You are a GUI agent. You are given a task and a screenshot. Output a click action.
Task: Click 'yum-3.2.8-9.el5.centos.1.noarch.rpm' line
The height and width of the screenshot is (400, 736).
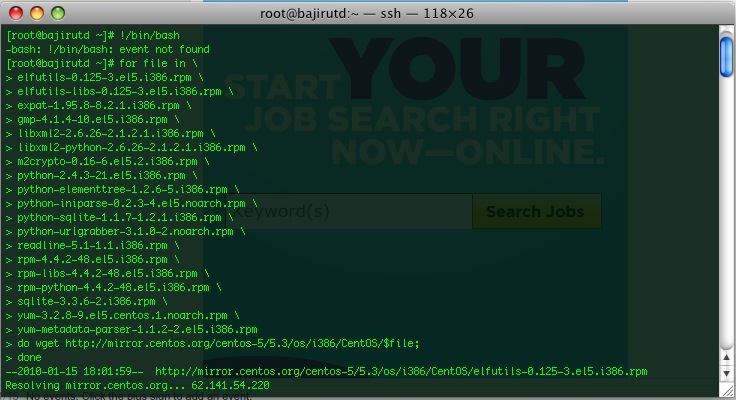[x=123, y=315]
